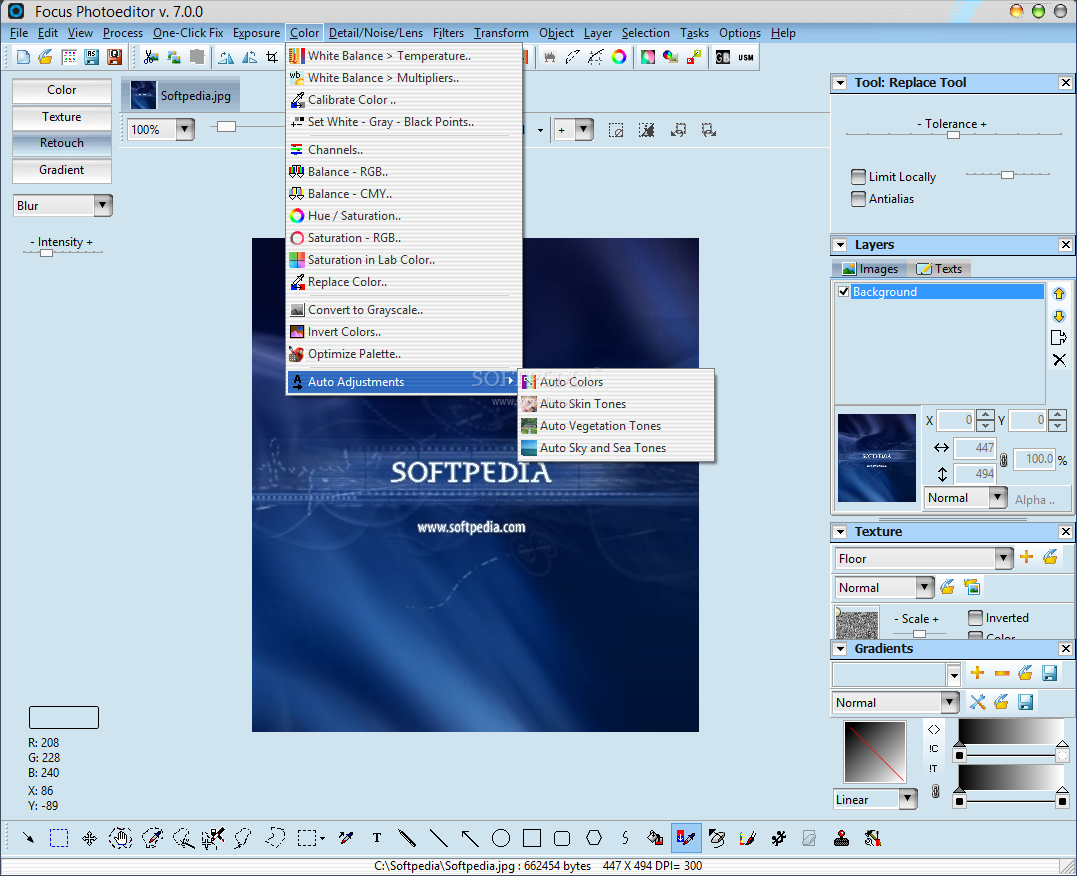This screenshot has width=1077, height=876.
Task: Select the hand pan tool
Action: point(121,838)
